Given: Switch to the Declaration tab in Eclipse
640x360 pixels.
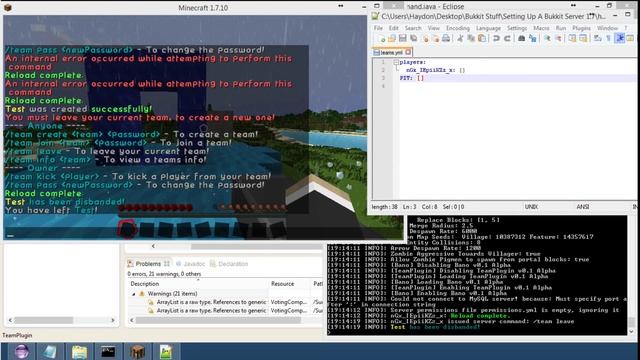Looking at the screenshot, I should [229, 264].
